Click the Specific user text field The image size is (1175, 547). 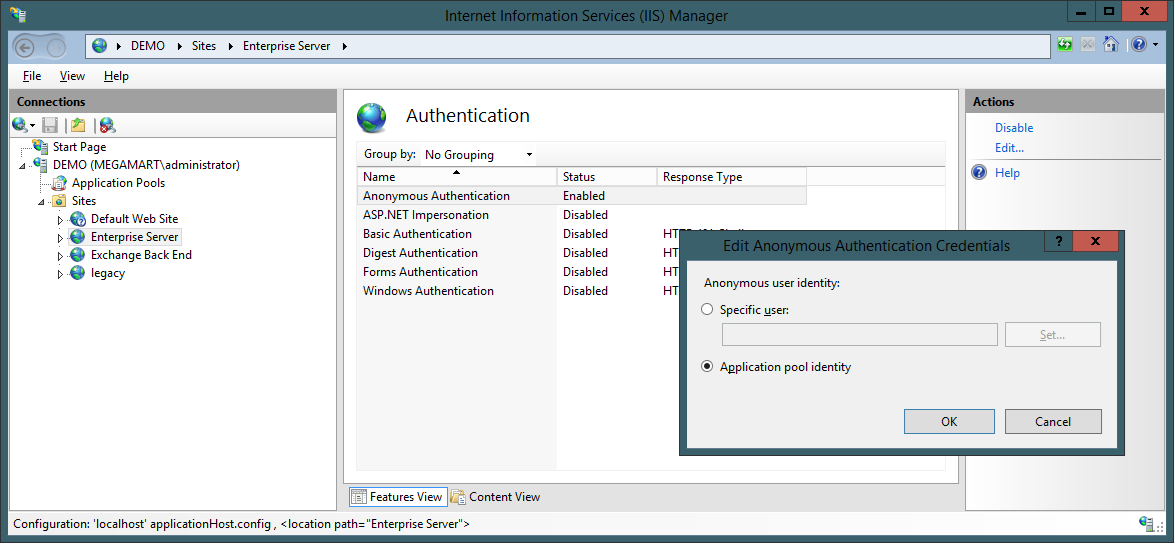860,335
